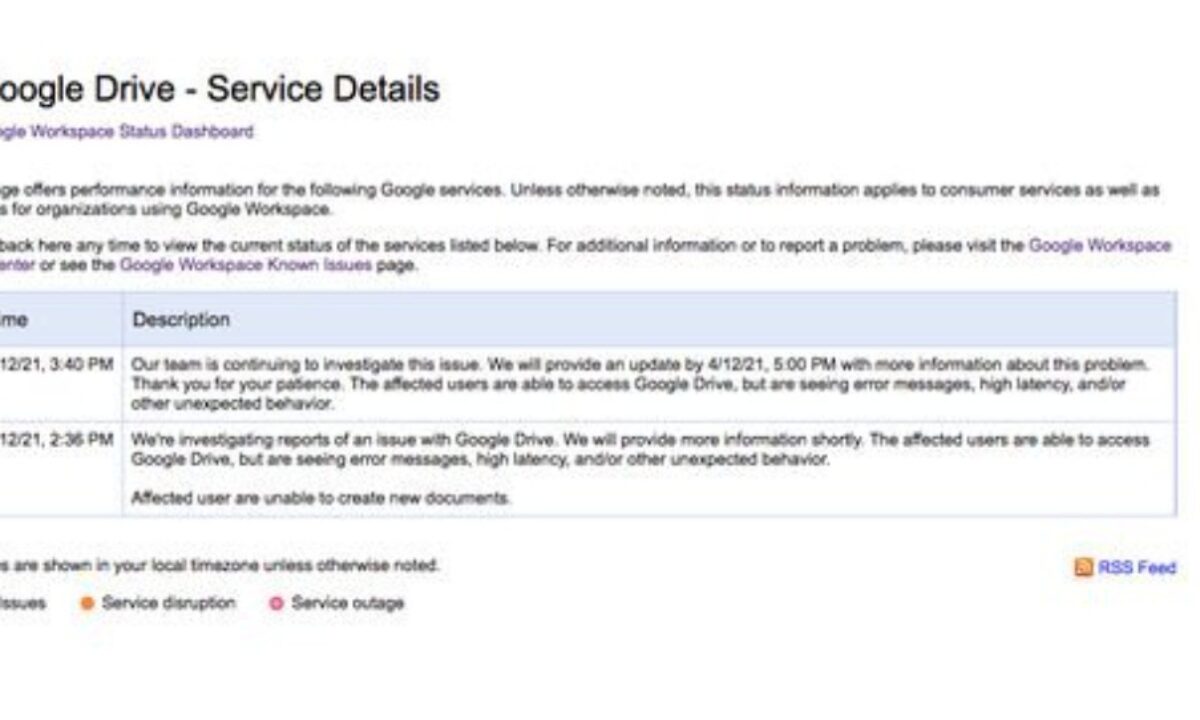Click the pink Service outage indicator icon
The image size is (1200, 720).
tap(276, 603)
